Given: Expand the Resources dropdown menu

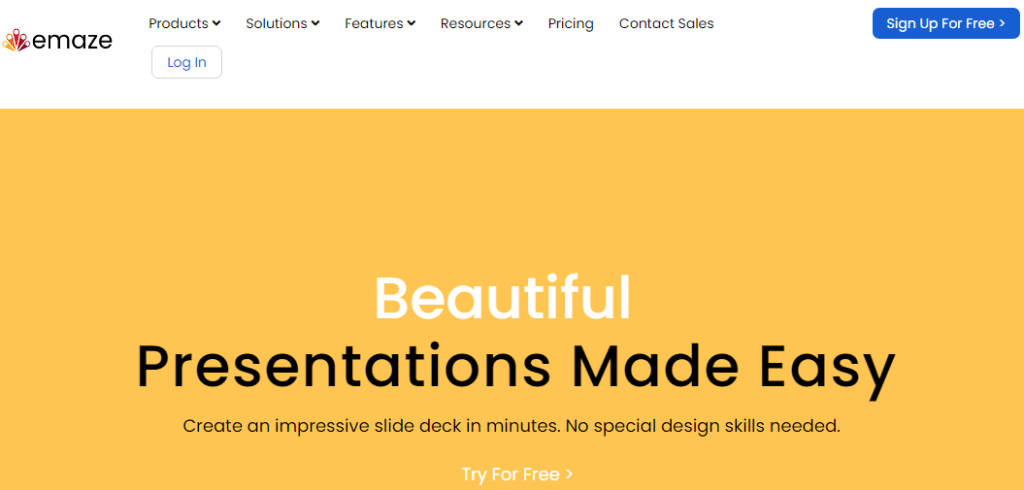Looking at the screenshot, I should pyautogui.click(x=482, y=24).
